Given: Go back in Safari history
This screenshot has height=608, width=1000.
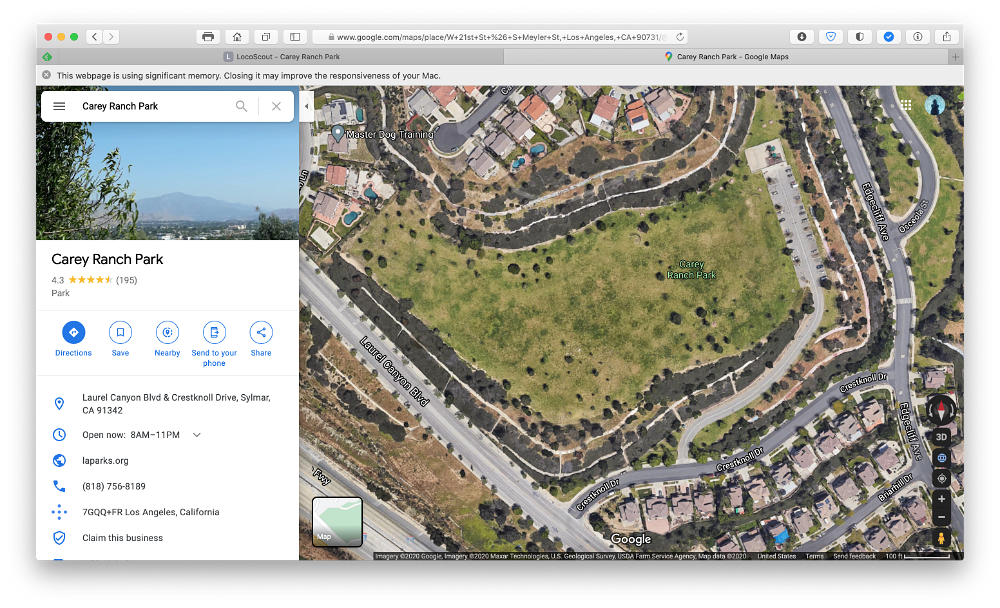Looking at the screenshot, I should pyautogui.click(x=94, y=37).
